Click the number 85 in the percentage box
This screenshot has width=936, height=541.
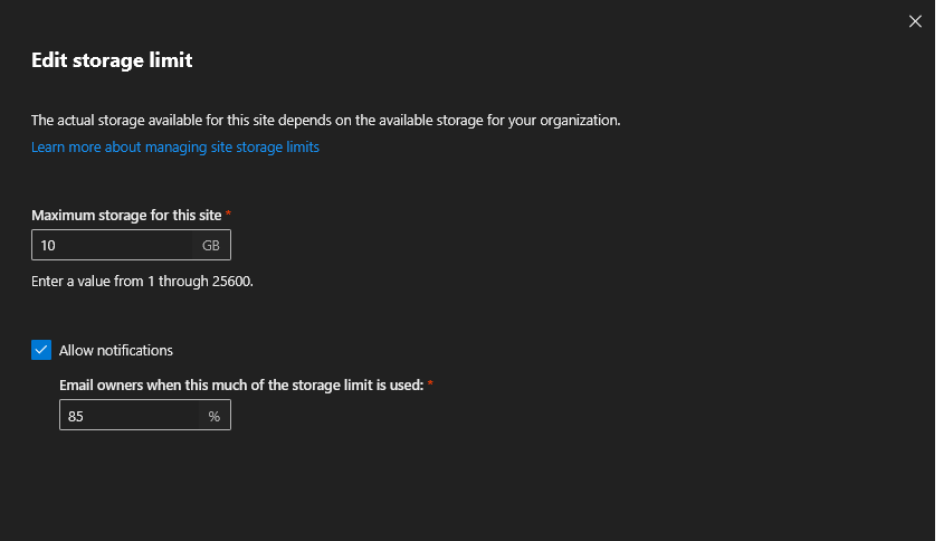tap(76, 416)
